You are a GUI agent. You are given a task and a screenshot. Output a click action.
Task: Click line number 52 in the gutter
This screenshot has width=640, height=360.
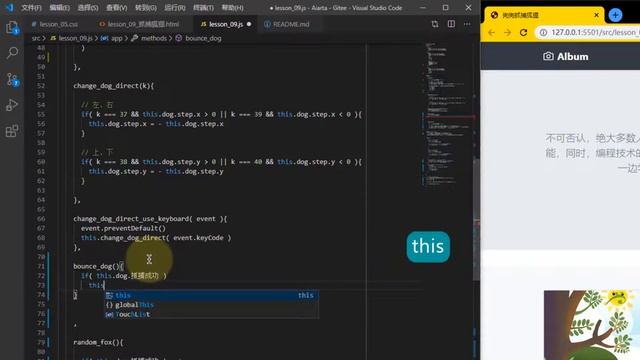tap(41, 86)
